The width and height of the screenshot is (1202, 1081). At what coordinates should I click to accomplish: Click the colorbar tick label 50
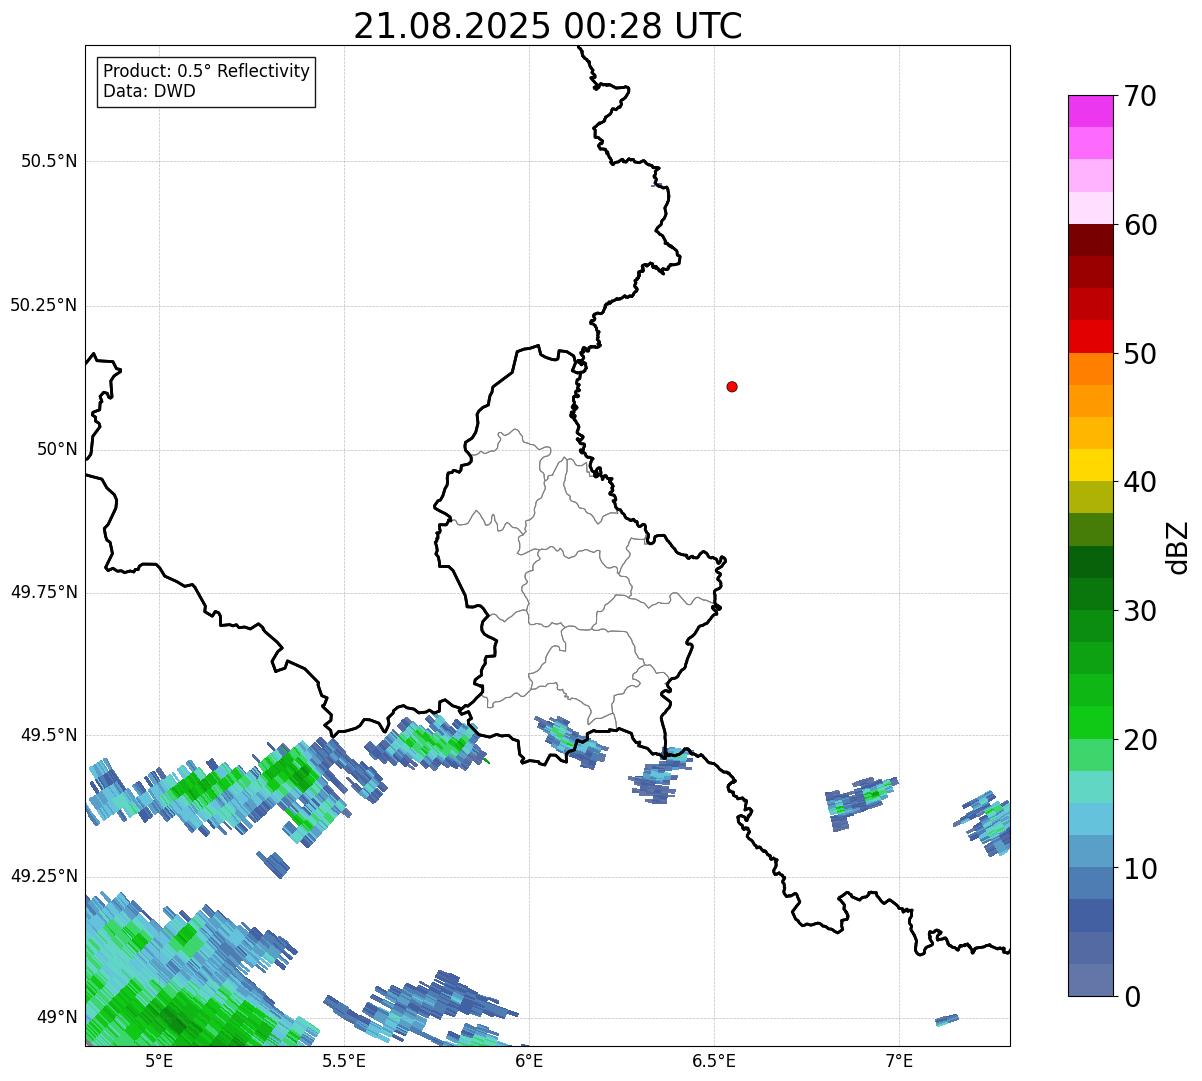[1140, 354]
